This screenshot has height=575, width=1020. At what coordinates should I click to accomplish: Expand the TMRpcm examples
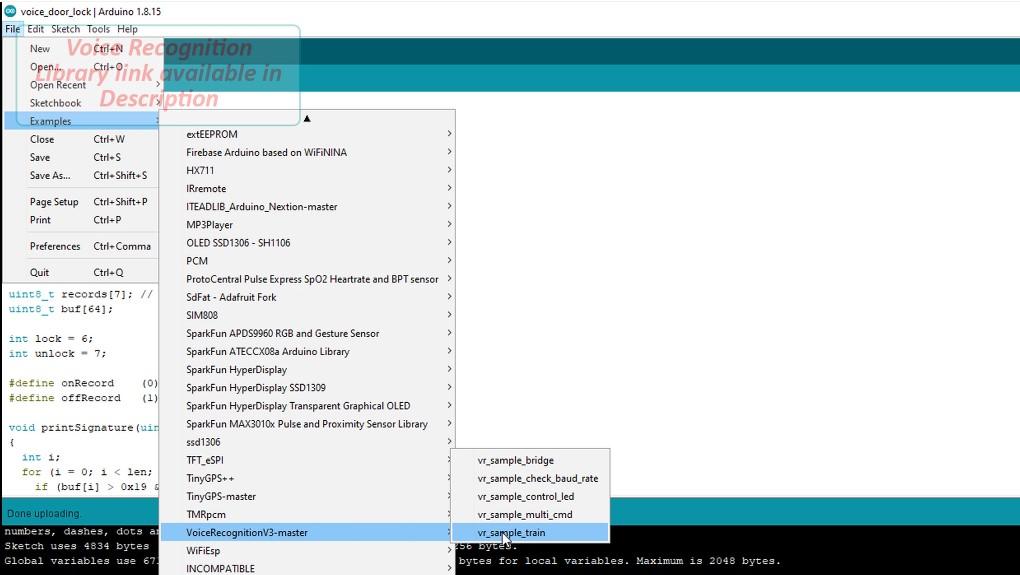tap(307, 515)
